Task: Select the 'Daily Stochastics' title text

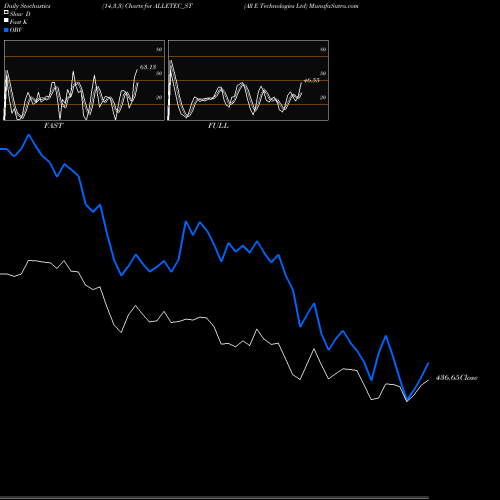Action: [27, 6]
